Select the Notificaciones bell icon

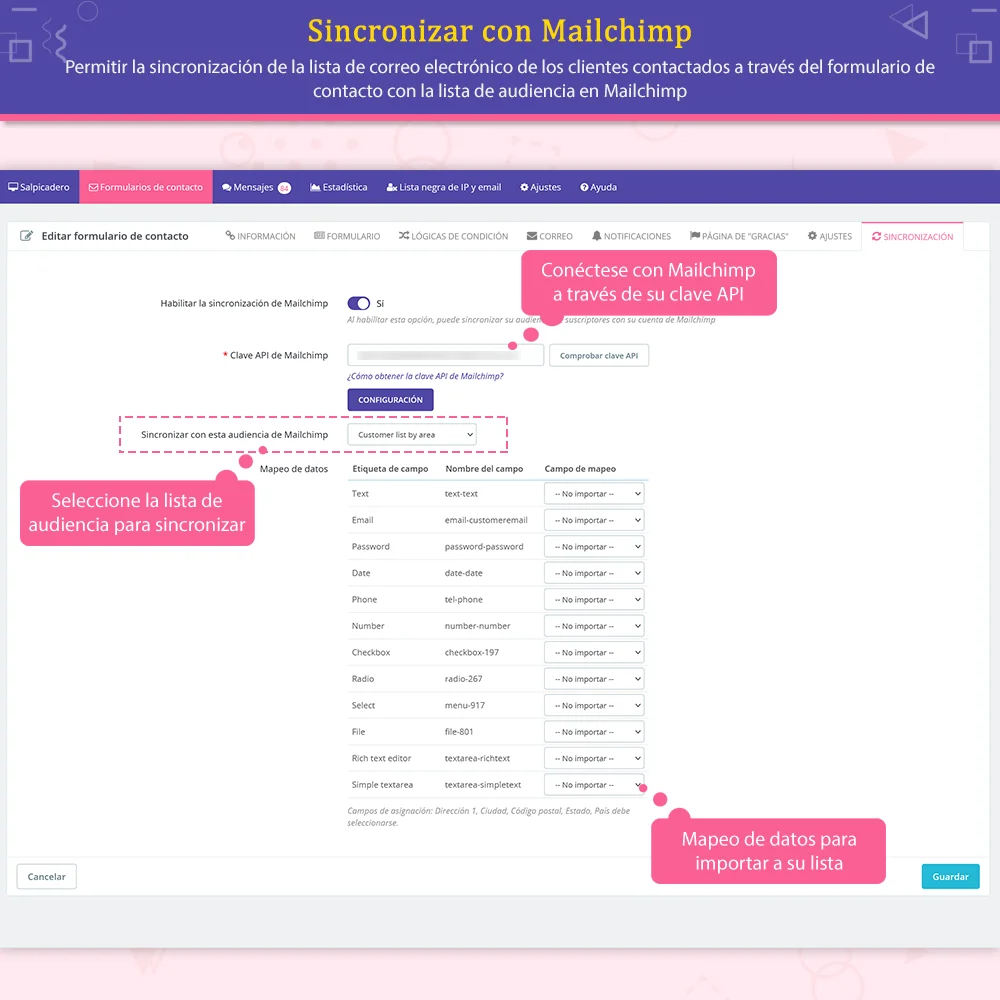(x=596, y=236)
